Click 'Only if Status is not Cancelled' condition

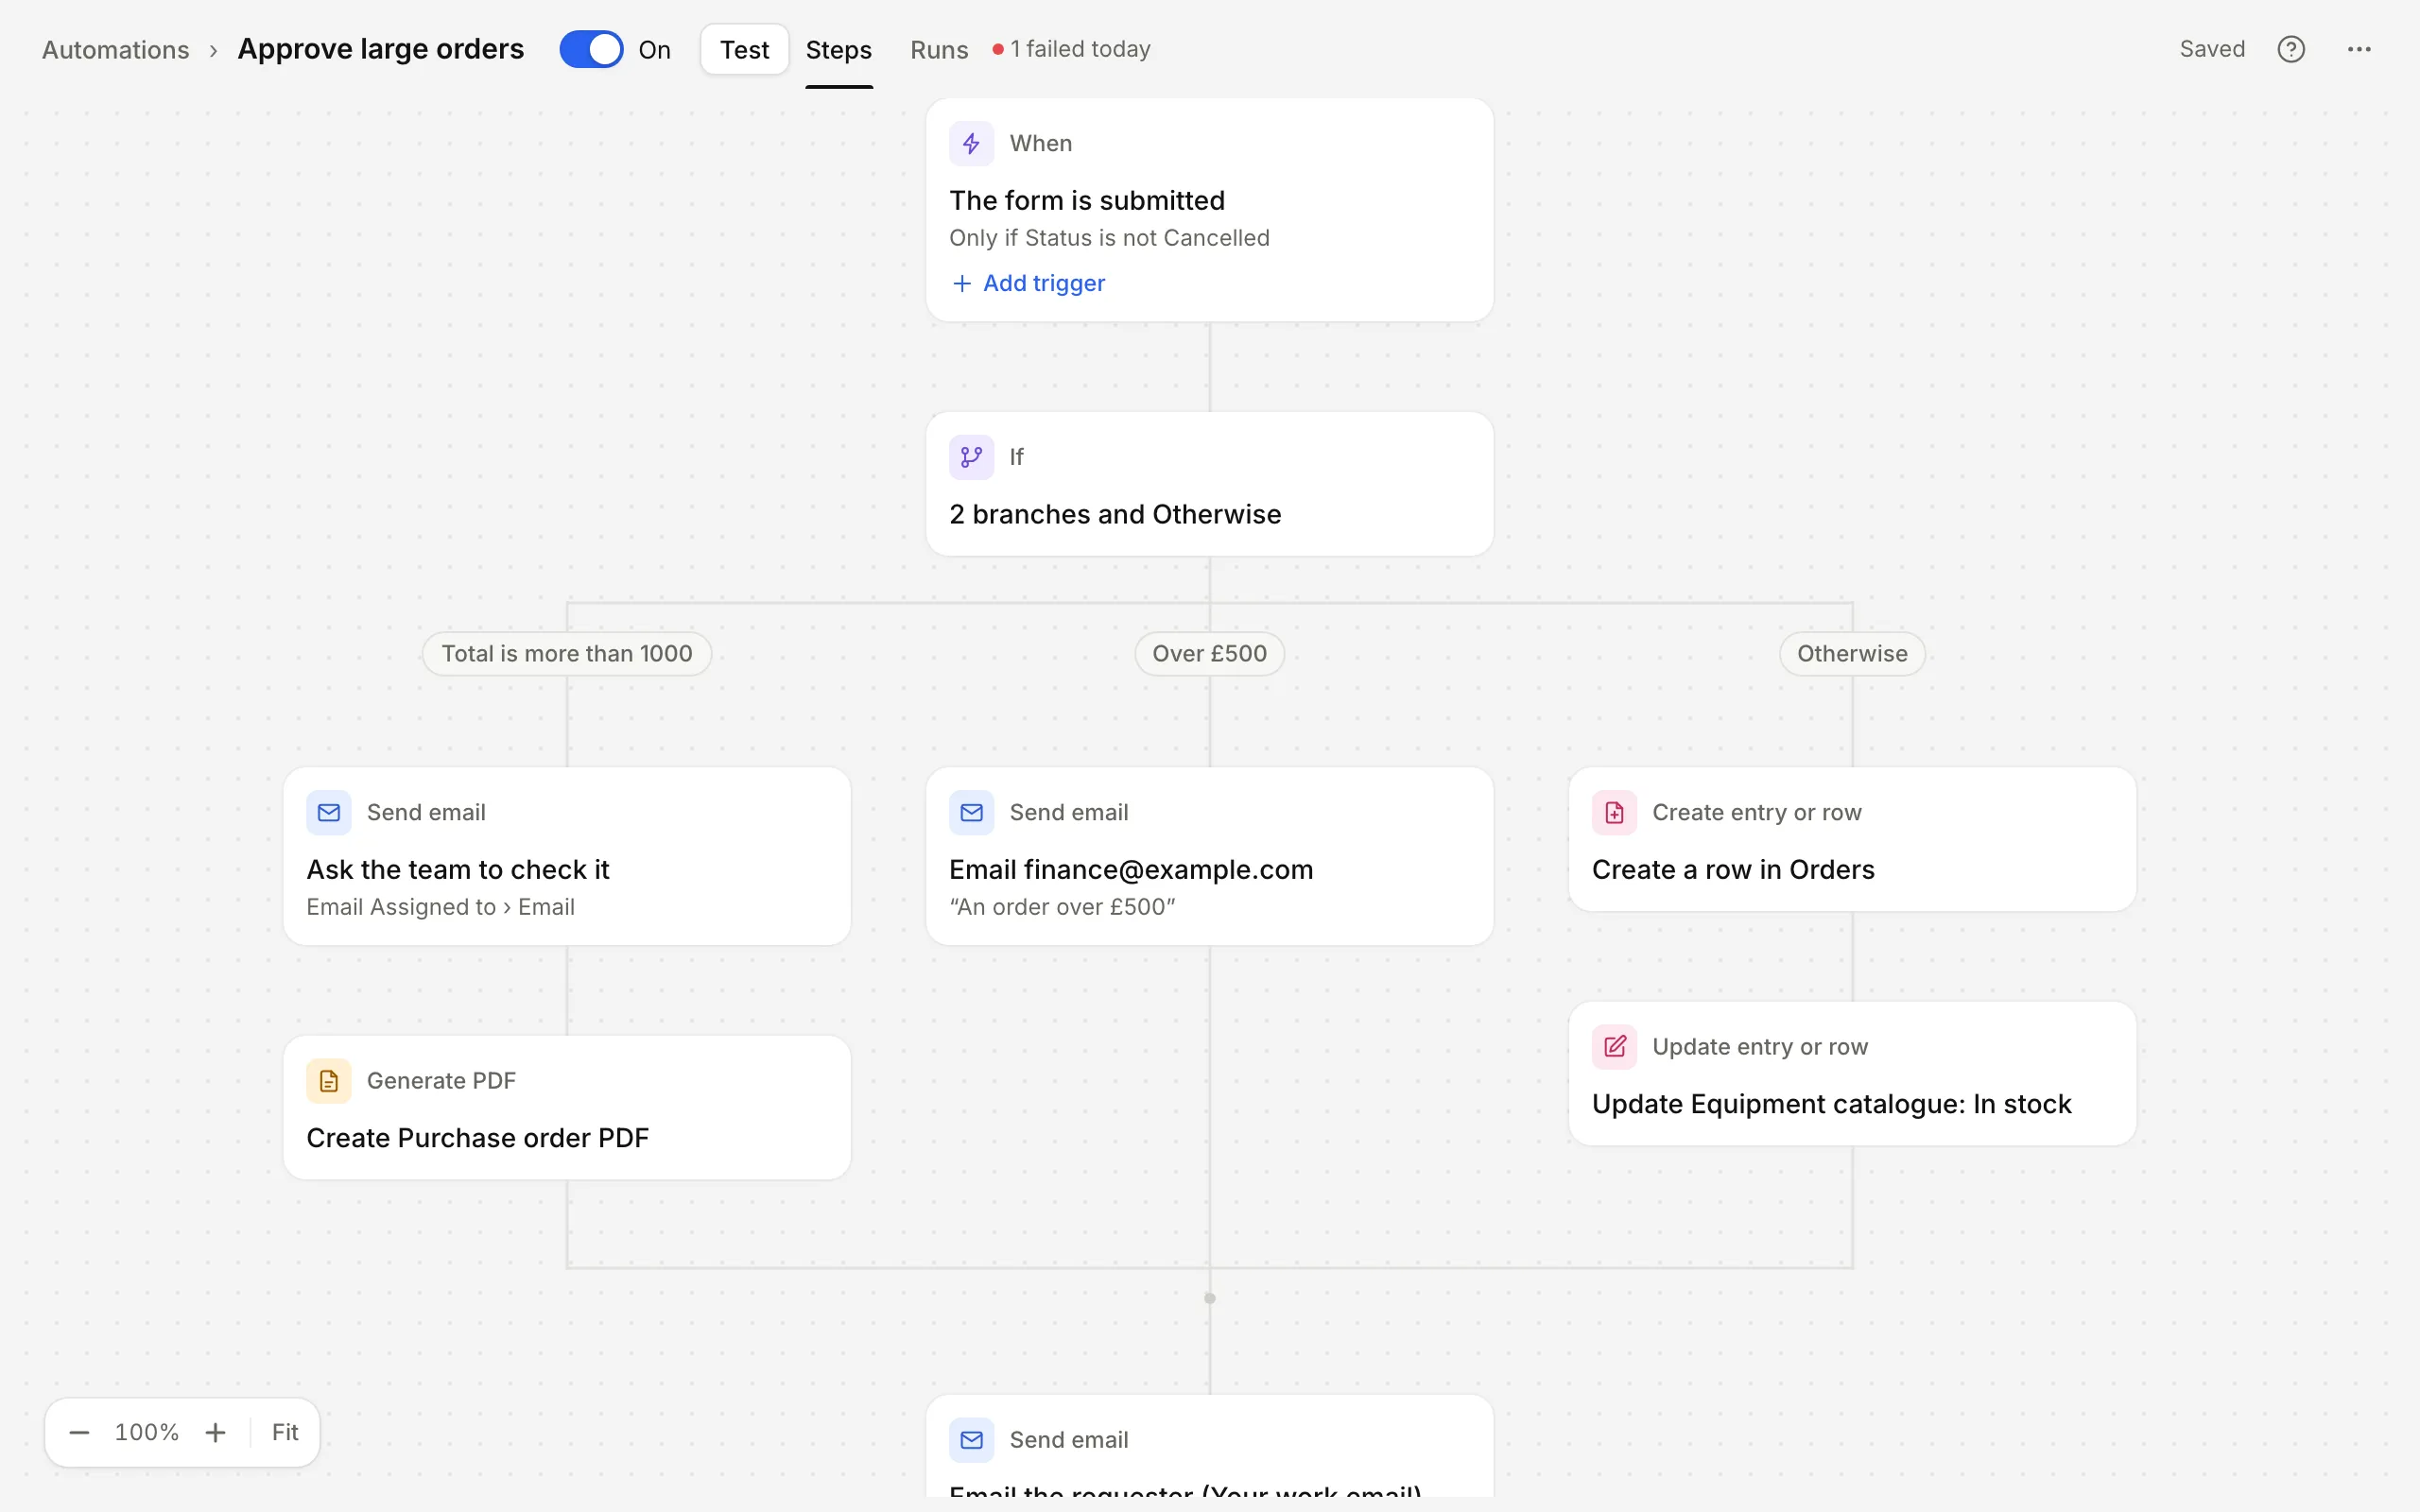1109,238
